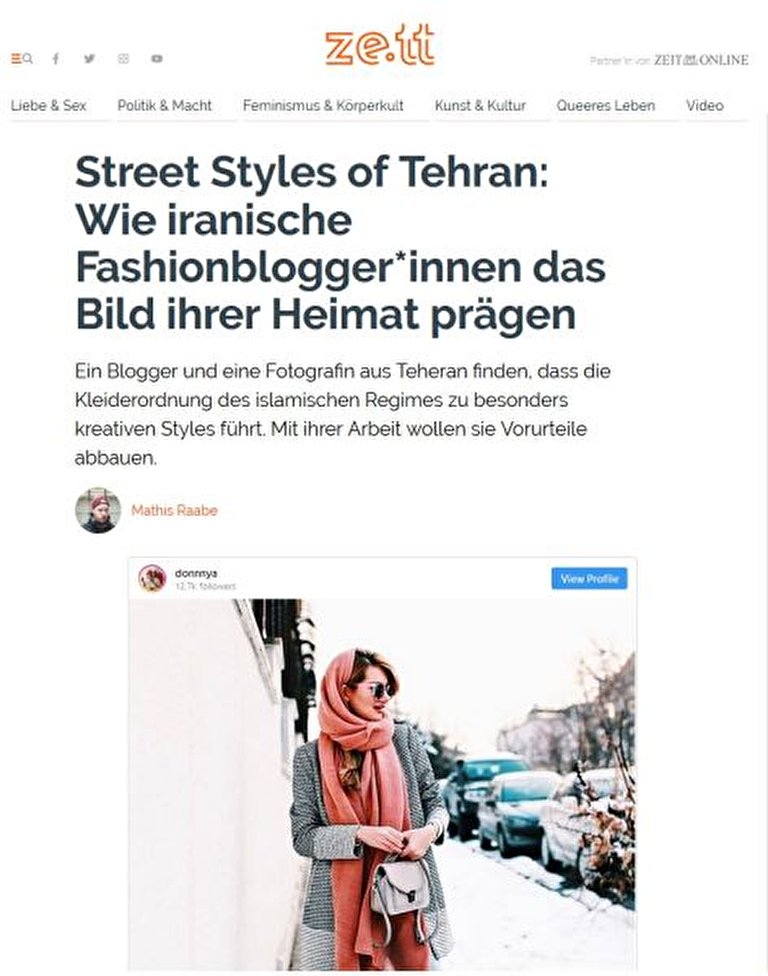Viewport: 768px width, 976px height.
Task: Click Mathis Raabe's author avatar
Action: click(98, 510)
